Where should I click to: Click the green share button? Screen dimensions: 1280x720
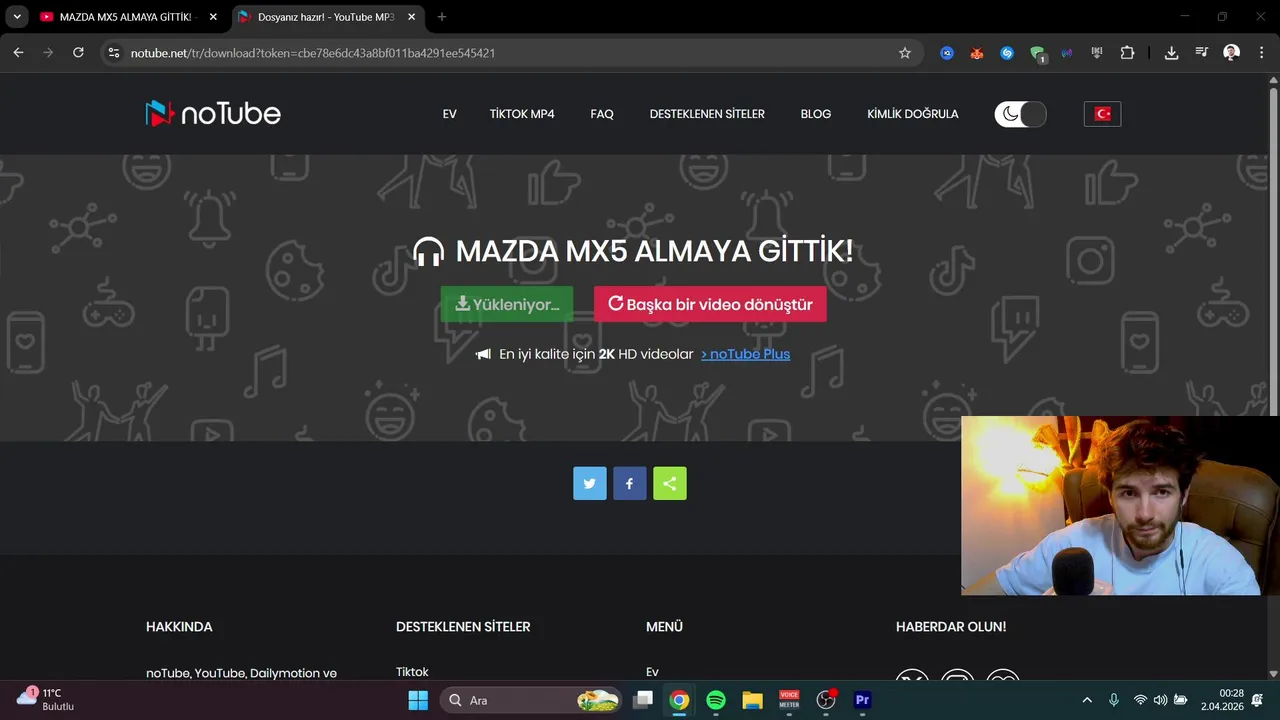(670, 483)
